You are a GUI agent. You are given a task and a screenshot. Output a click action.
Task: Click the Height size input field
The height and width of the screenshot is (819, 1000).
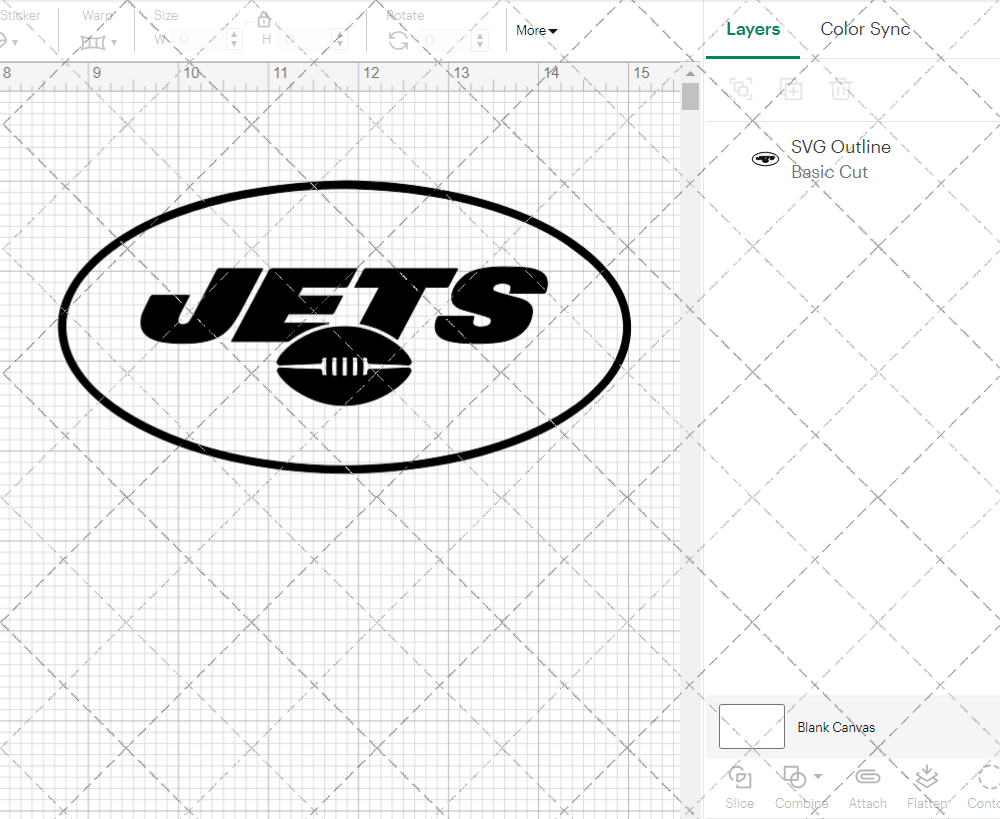pyautogui.click(x=306, y=40)
